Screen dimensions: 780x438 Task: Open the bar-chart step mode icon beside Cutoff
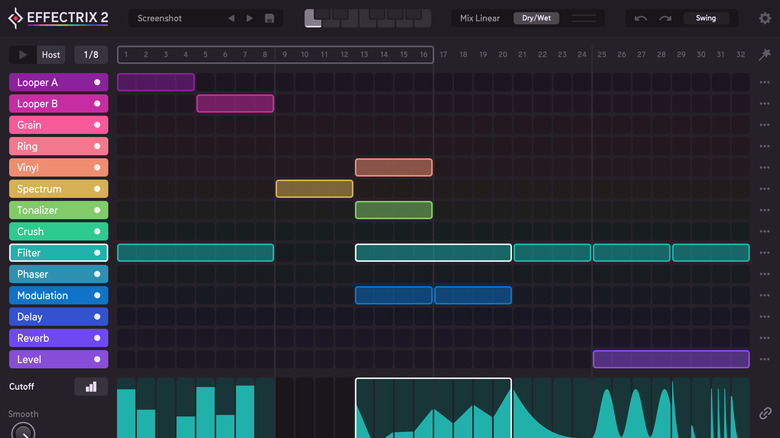91,386
